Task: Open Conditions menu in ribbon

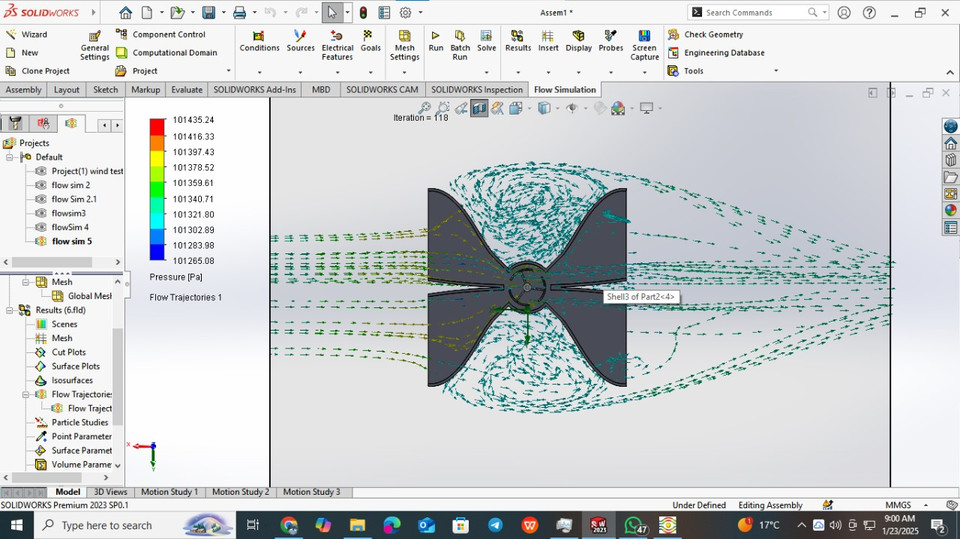Action: tap(259, 41)
